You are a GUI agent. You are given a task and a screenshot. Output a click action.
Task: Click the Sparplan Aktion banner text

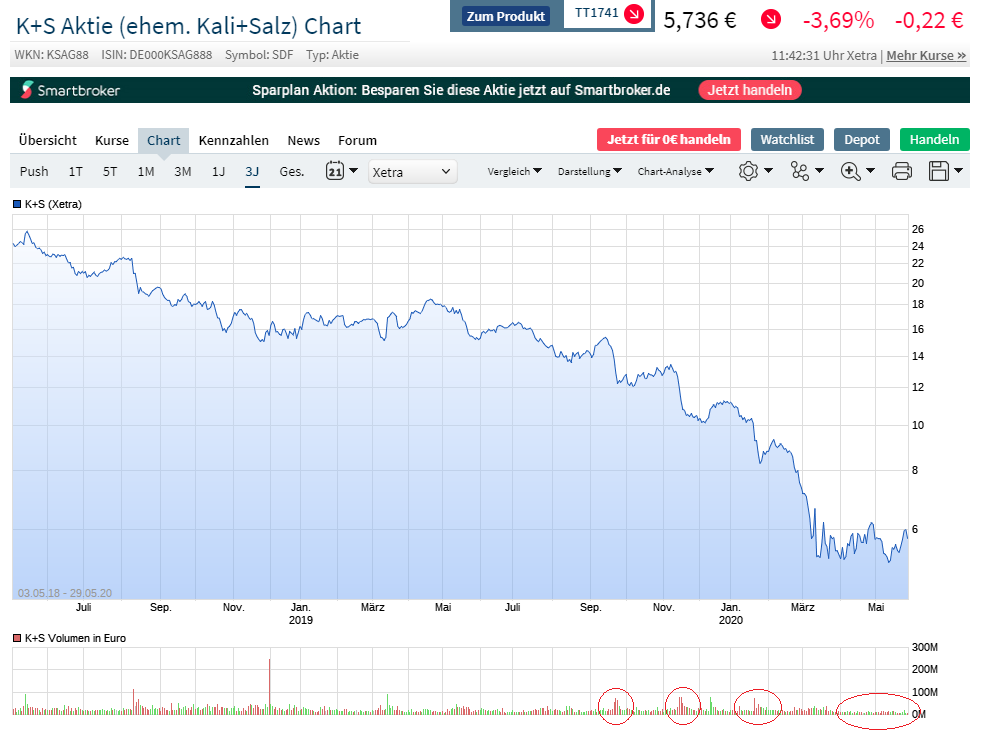(461, 90)
